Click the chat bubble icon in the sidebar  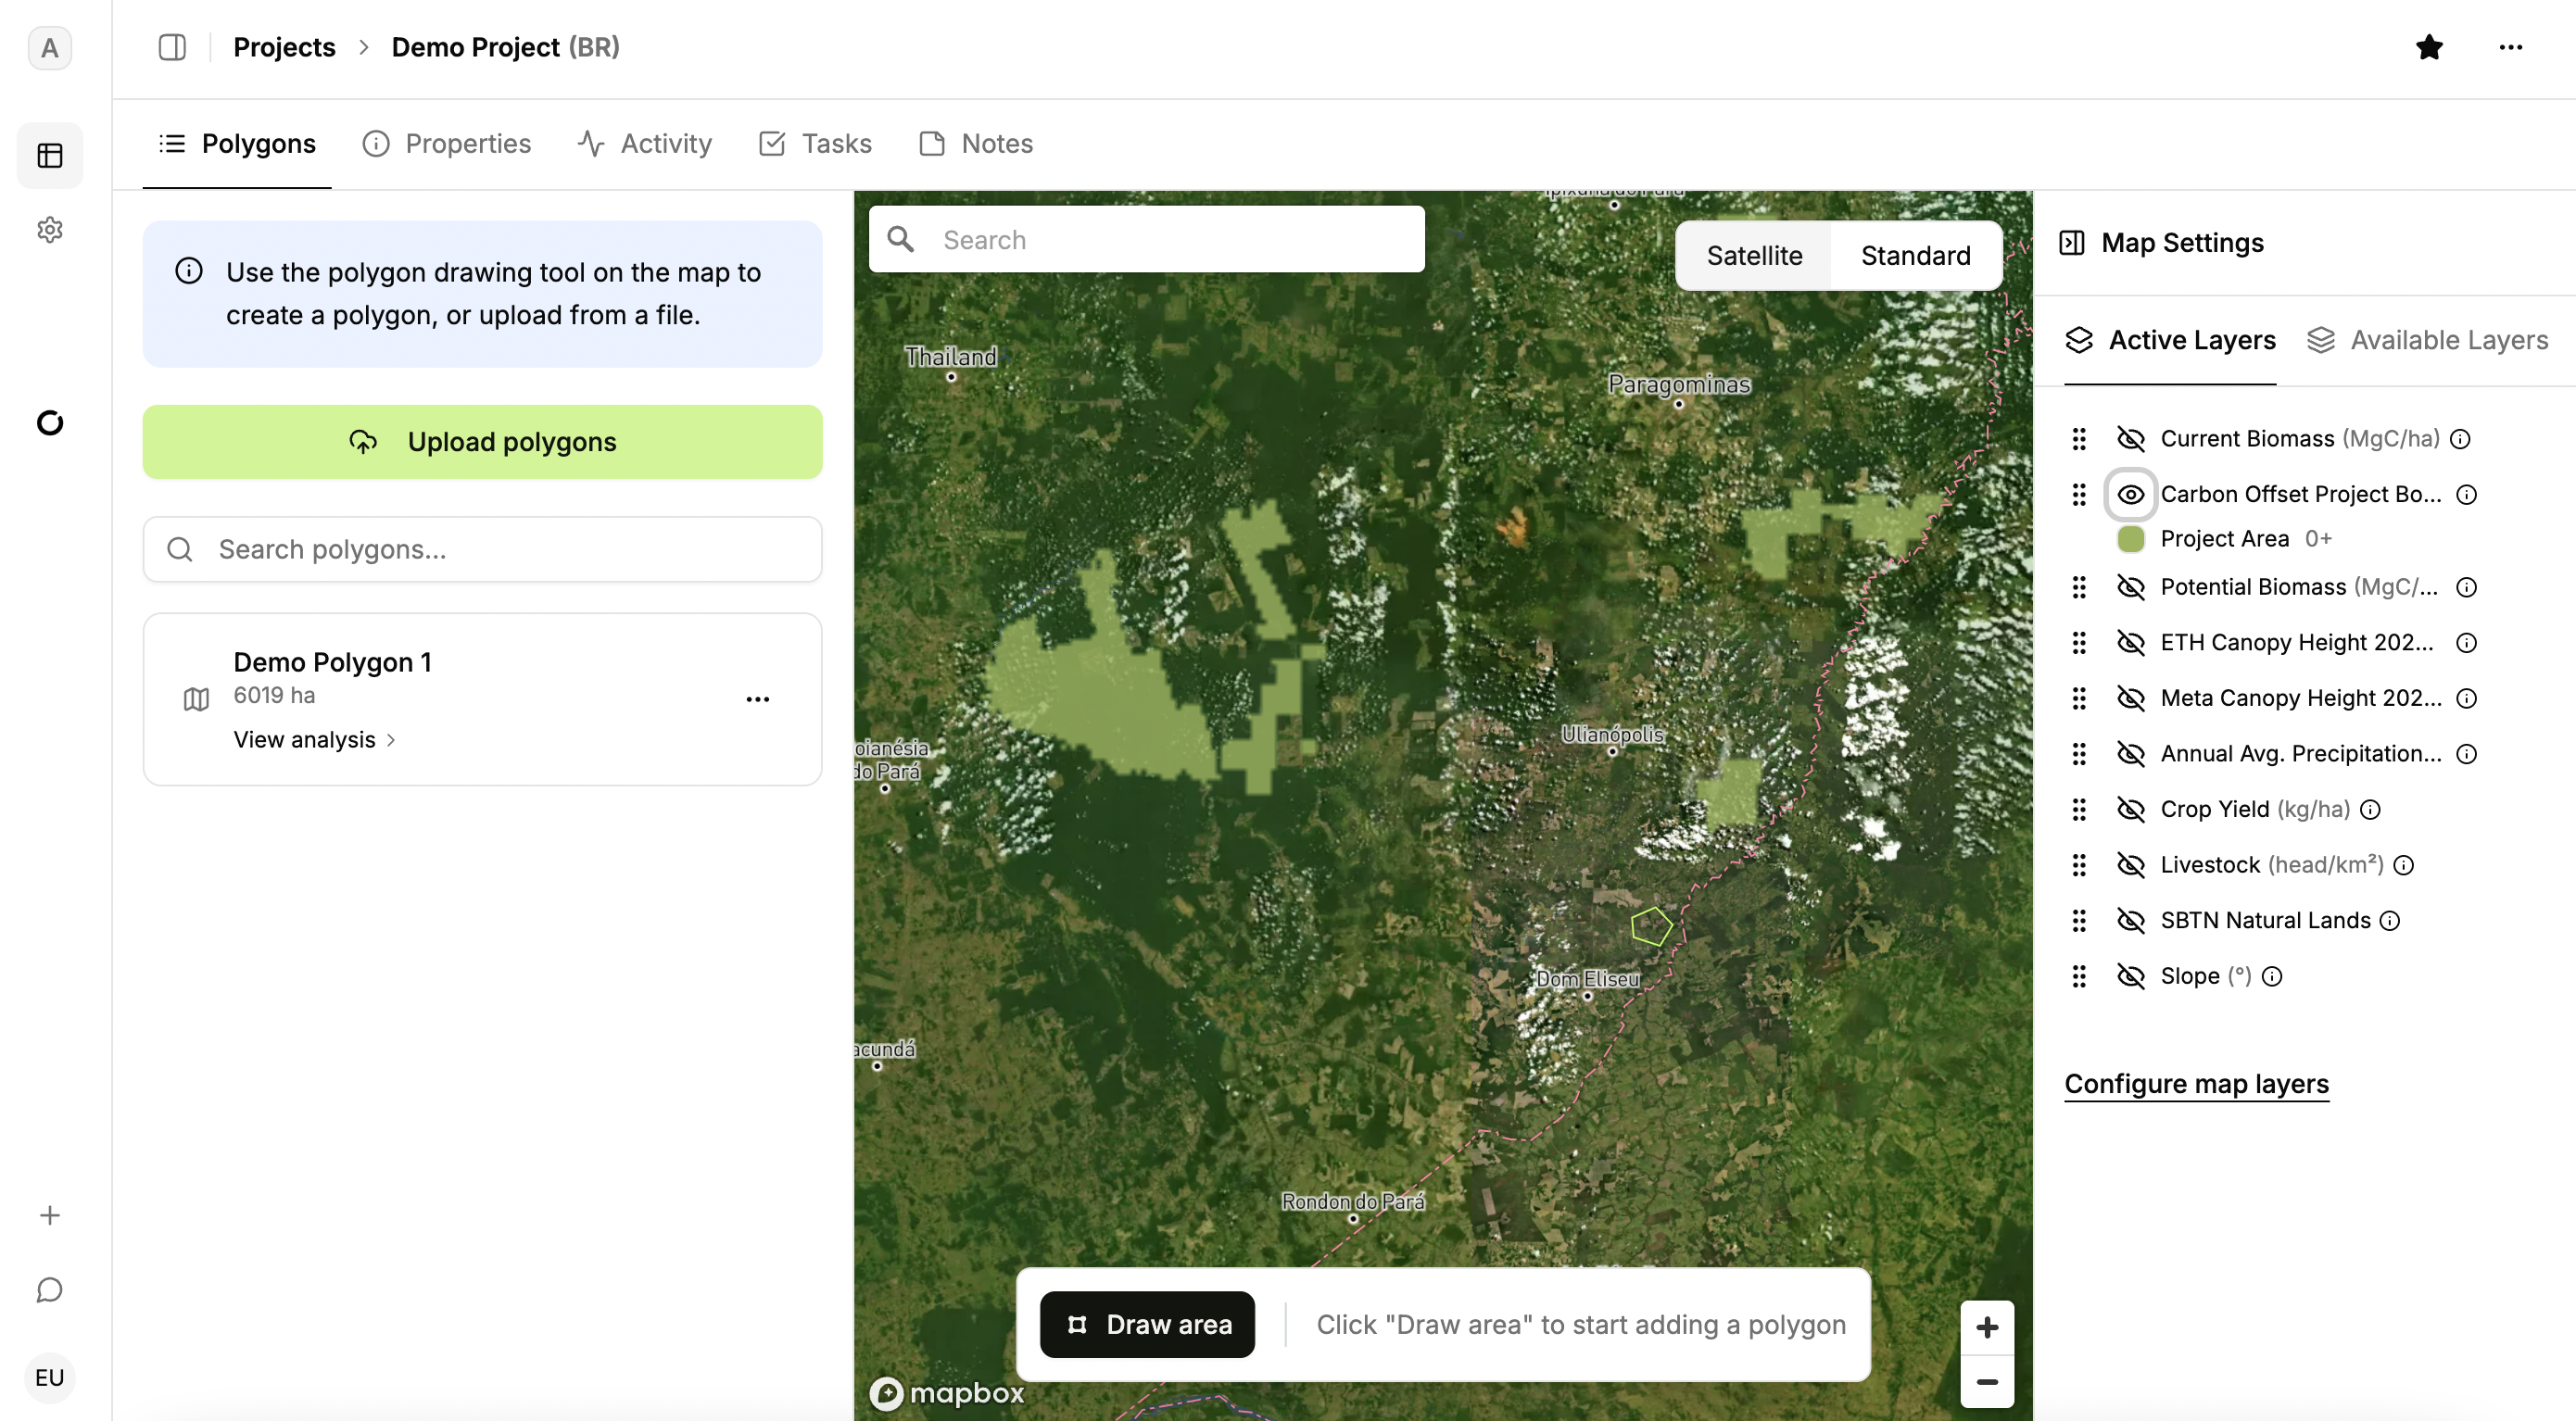pos(50,1290)
